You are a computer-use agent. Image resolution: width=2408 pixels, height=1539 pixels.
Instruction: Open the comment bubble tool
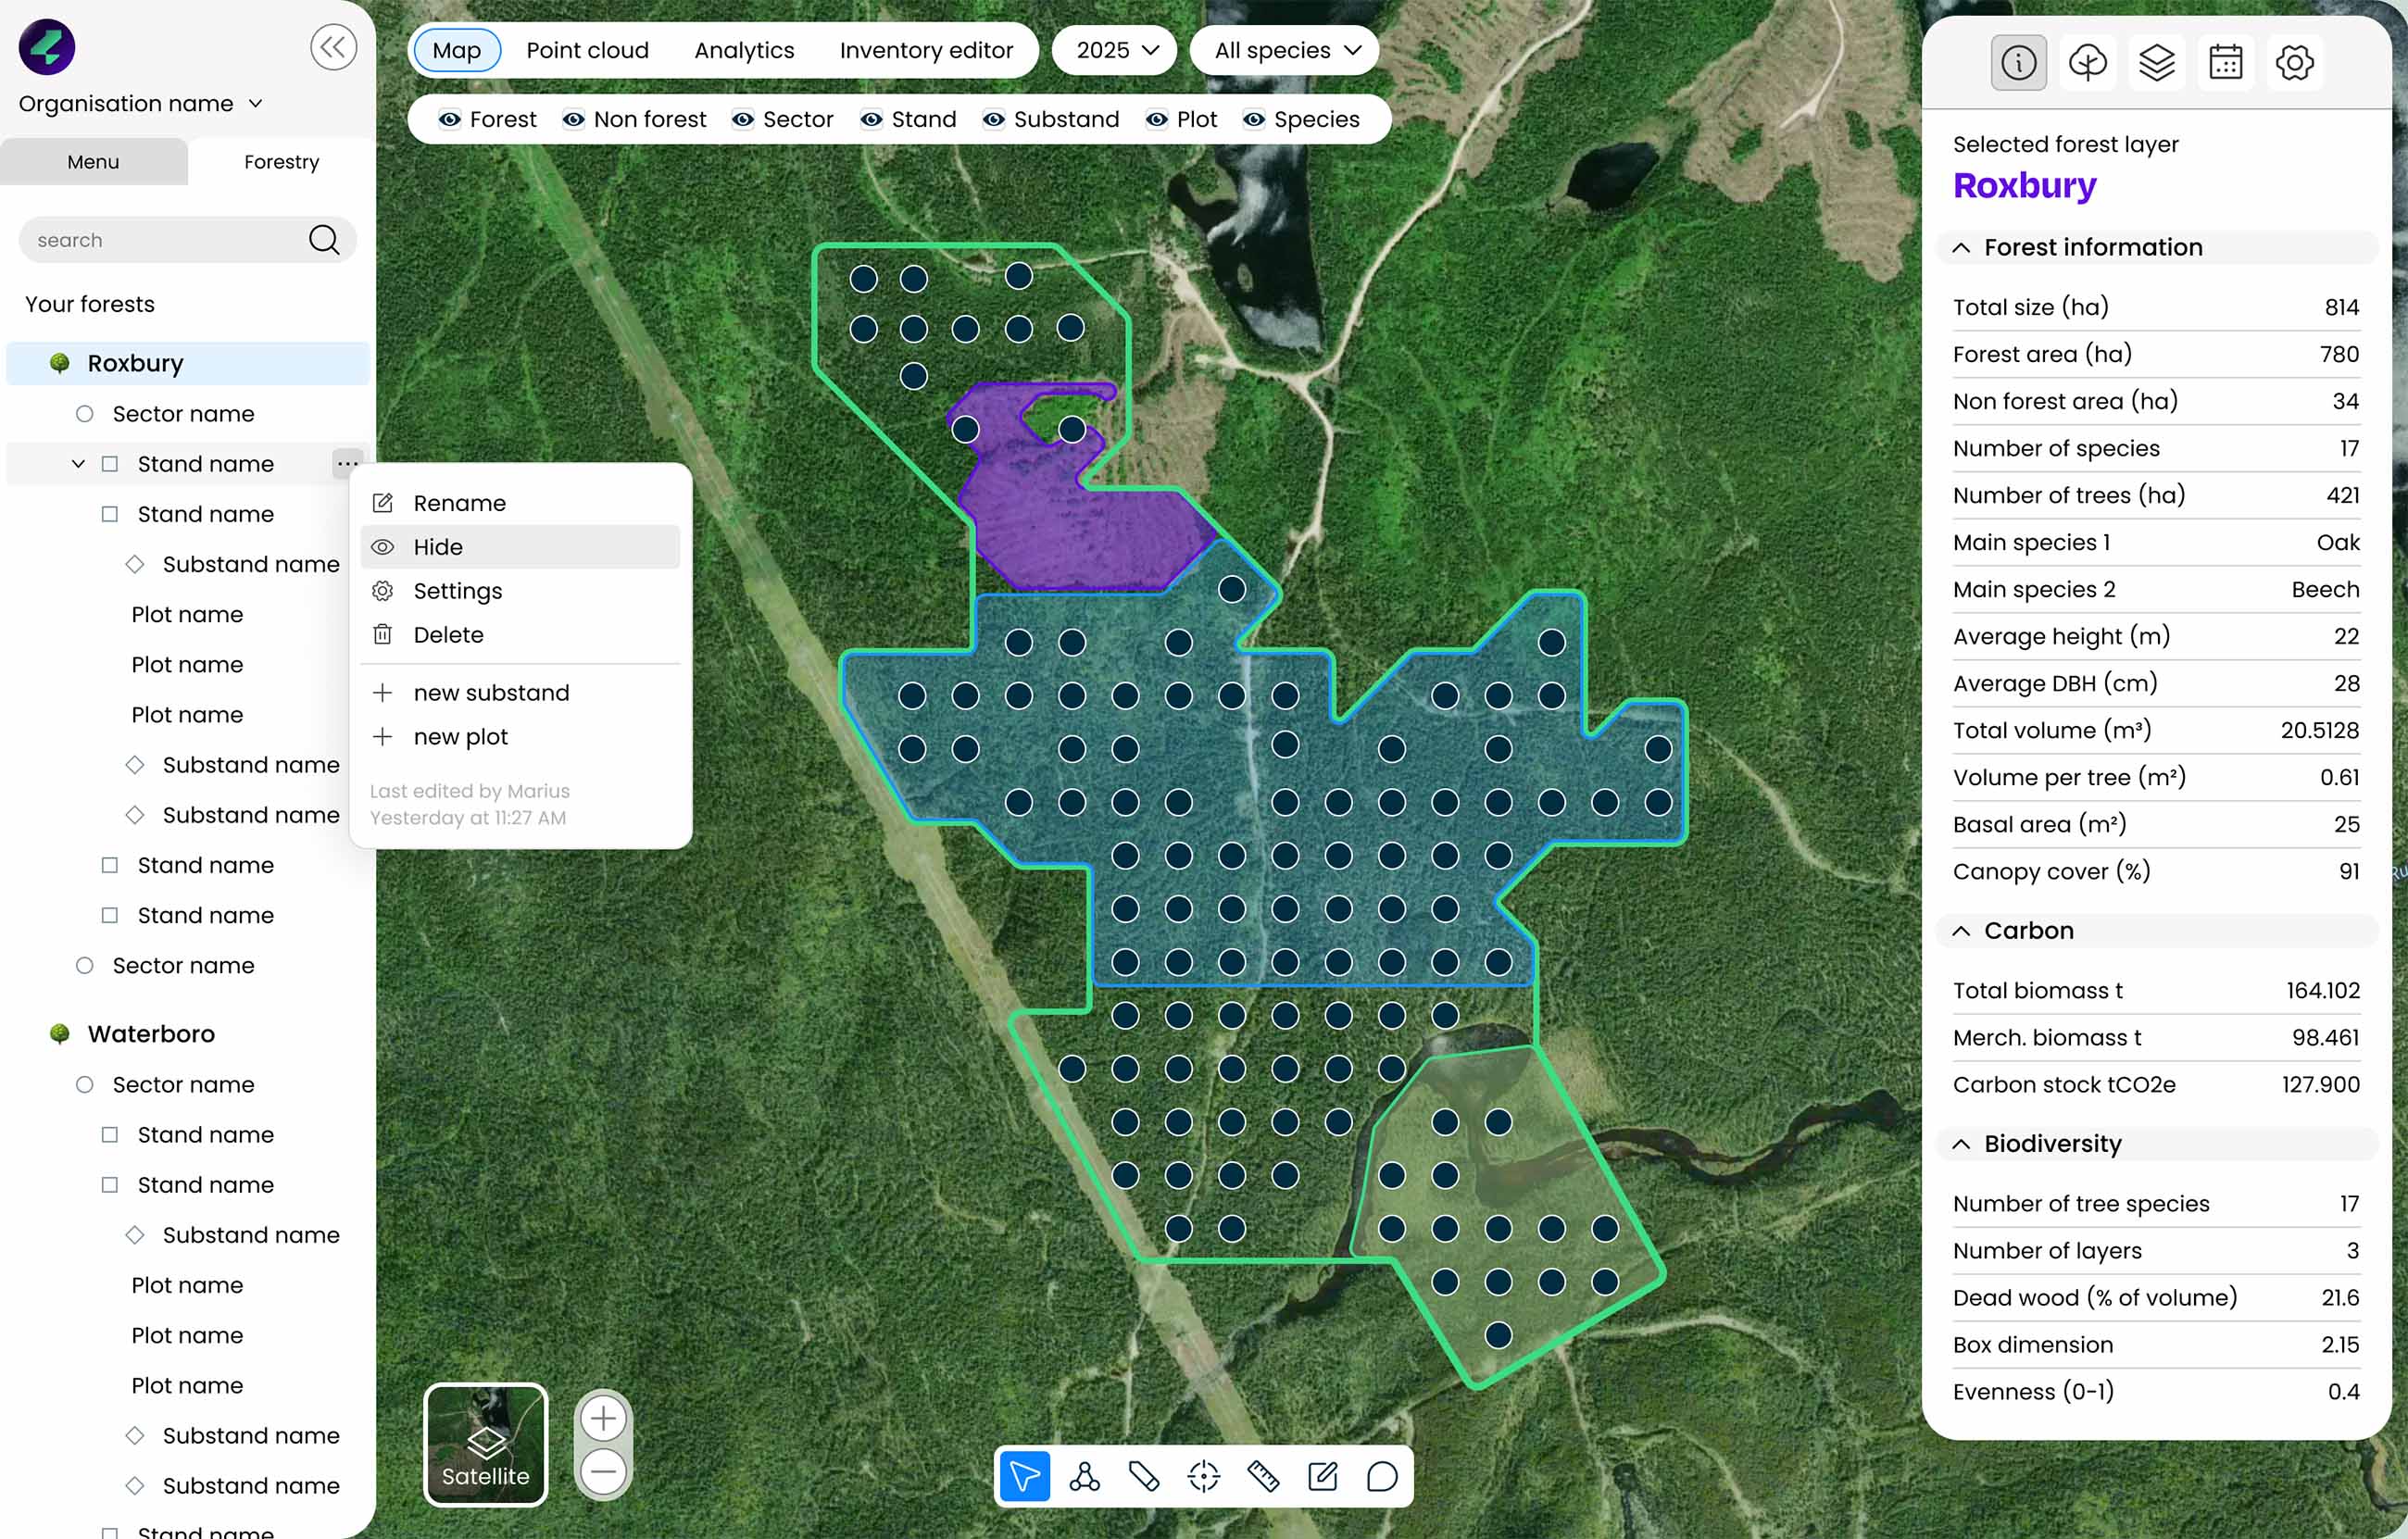[1382, 1476]
